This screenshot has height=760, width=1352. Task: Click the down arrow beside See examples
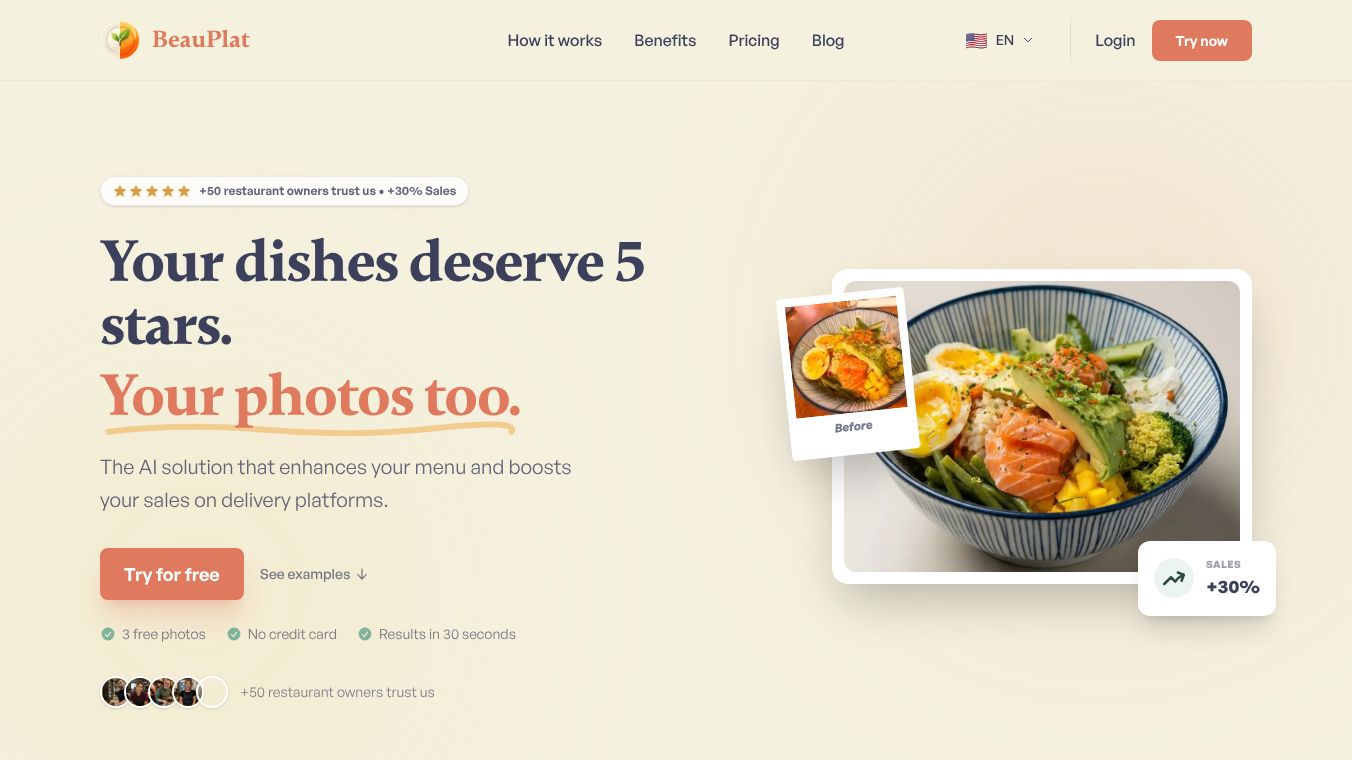click(x=362, y=574)
